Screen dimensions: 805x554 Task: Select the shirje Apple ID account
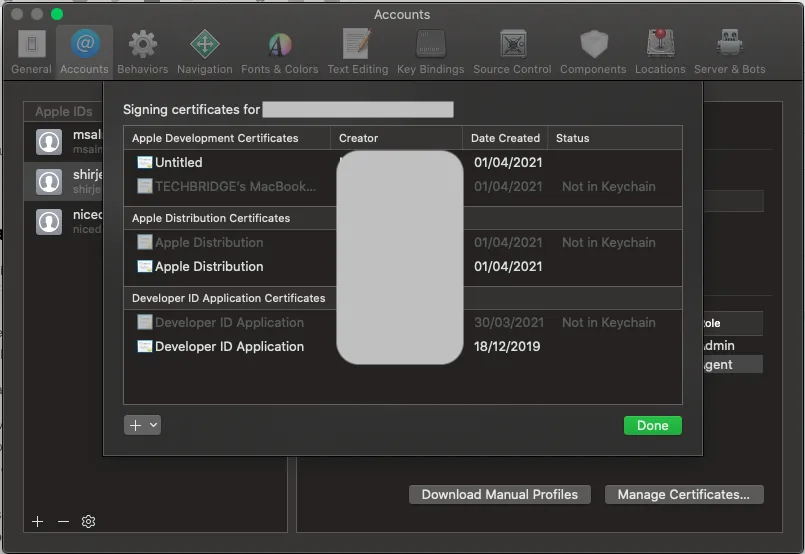point(64,182)
